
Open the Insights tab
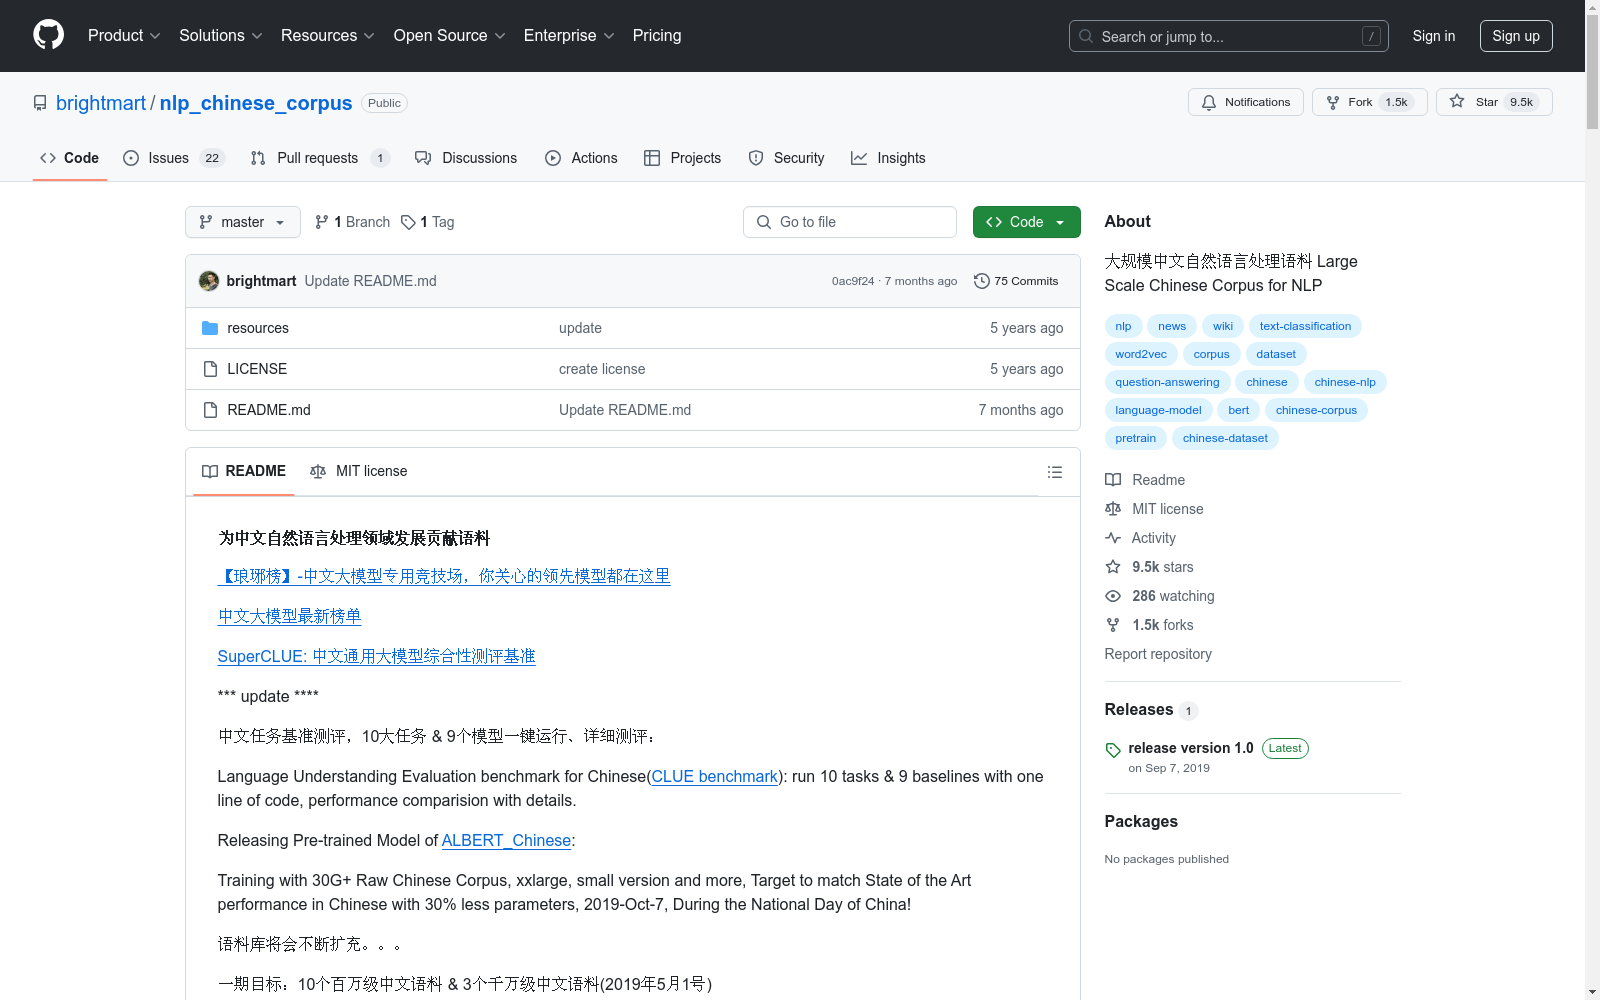(888, 158)
